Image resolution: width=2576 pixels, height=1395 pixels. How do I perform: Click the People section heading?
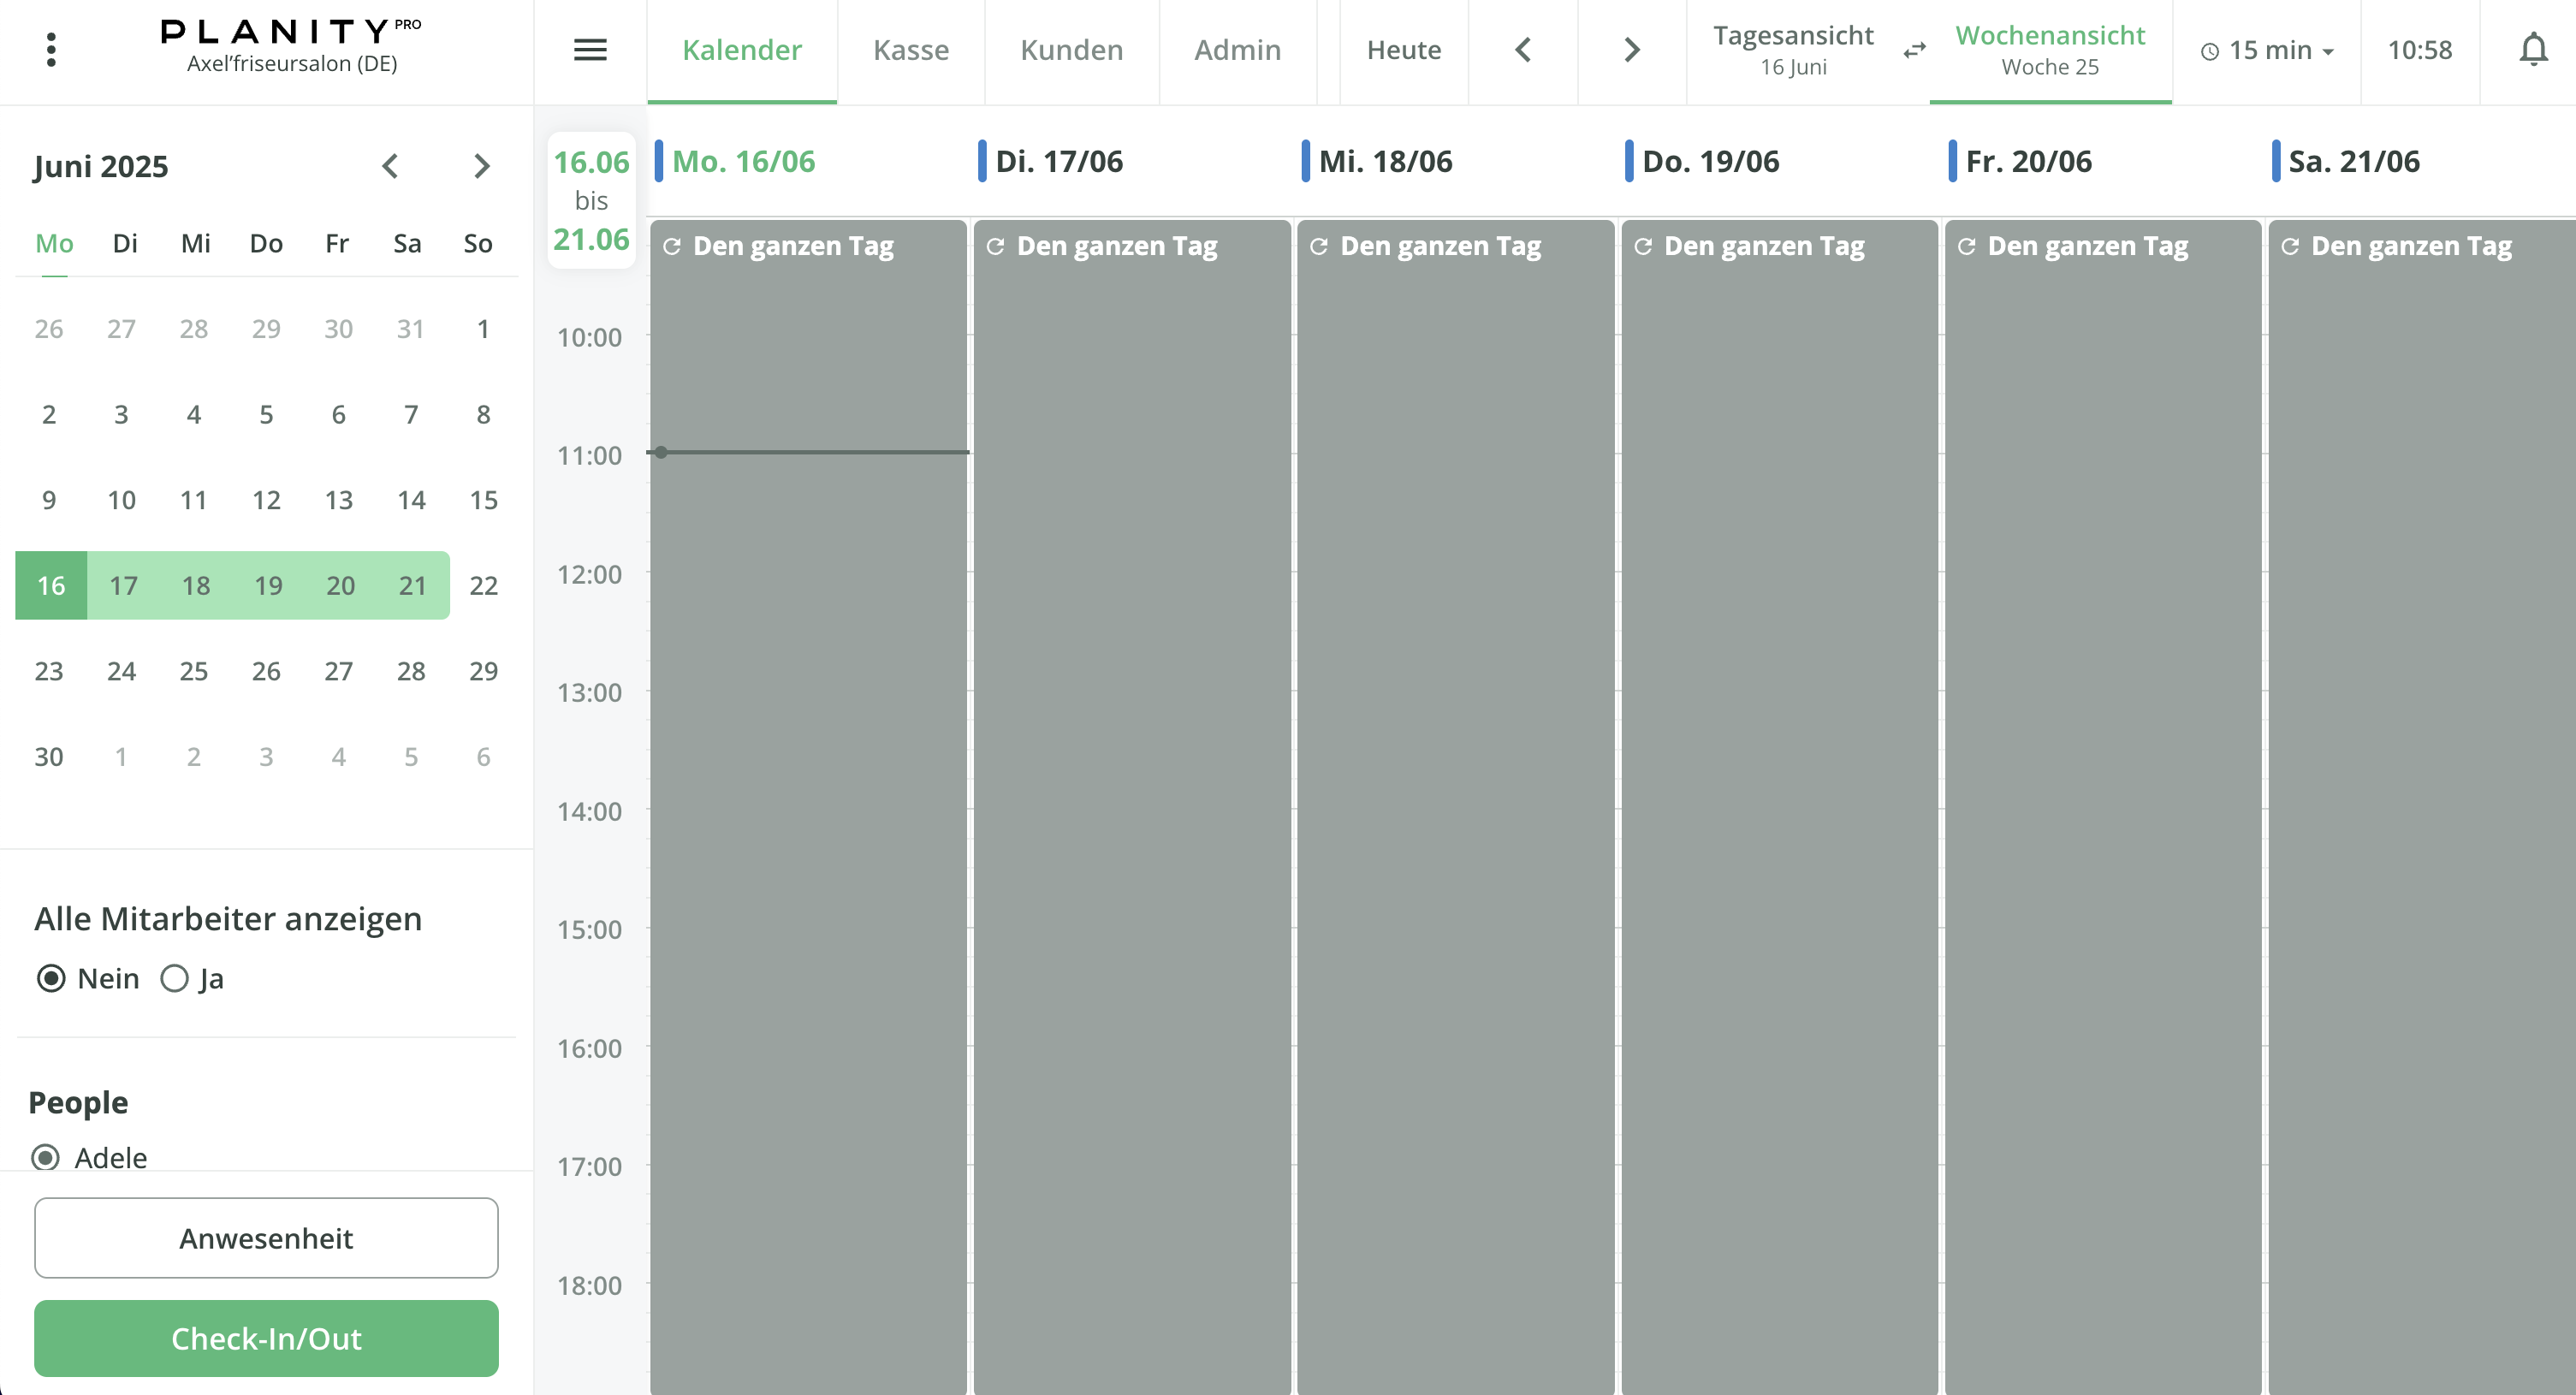click(79, 1102)
